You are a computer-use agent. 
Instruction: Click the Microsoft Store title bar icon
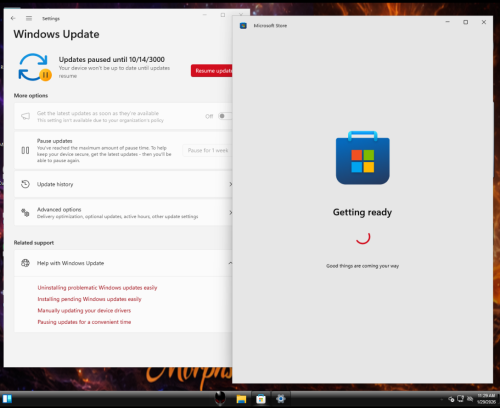coord(243,26)
